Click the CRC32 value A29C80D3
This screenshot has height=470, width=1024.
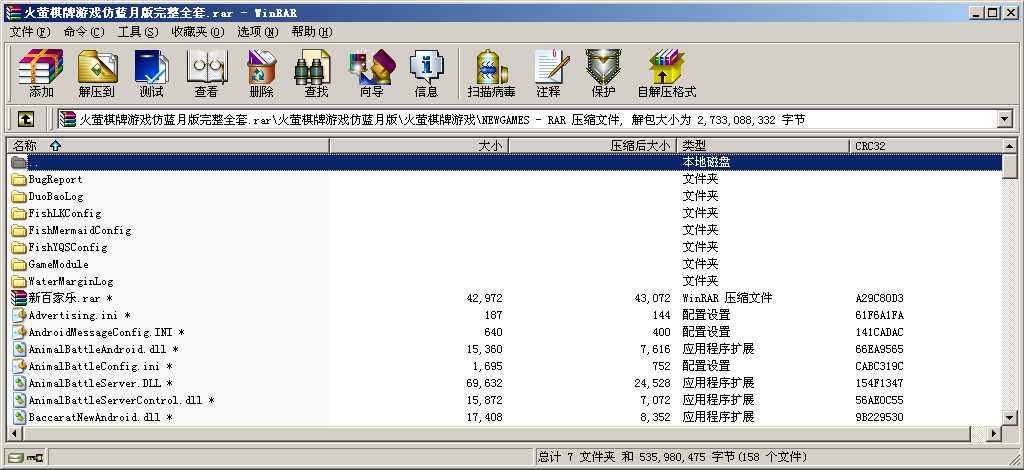879,298
